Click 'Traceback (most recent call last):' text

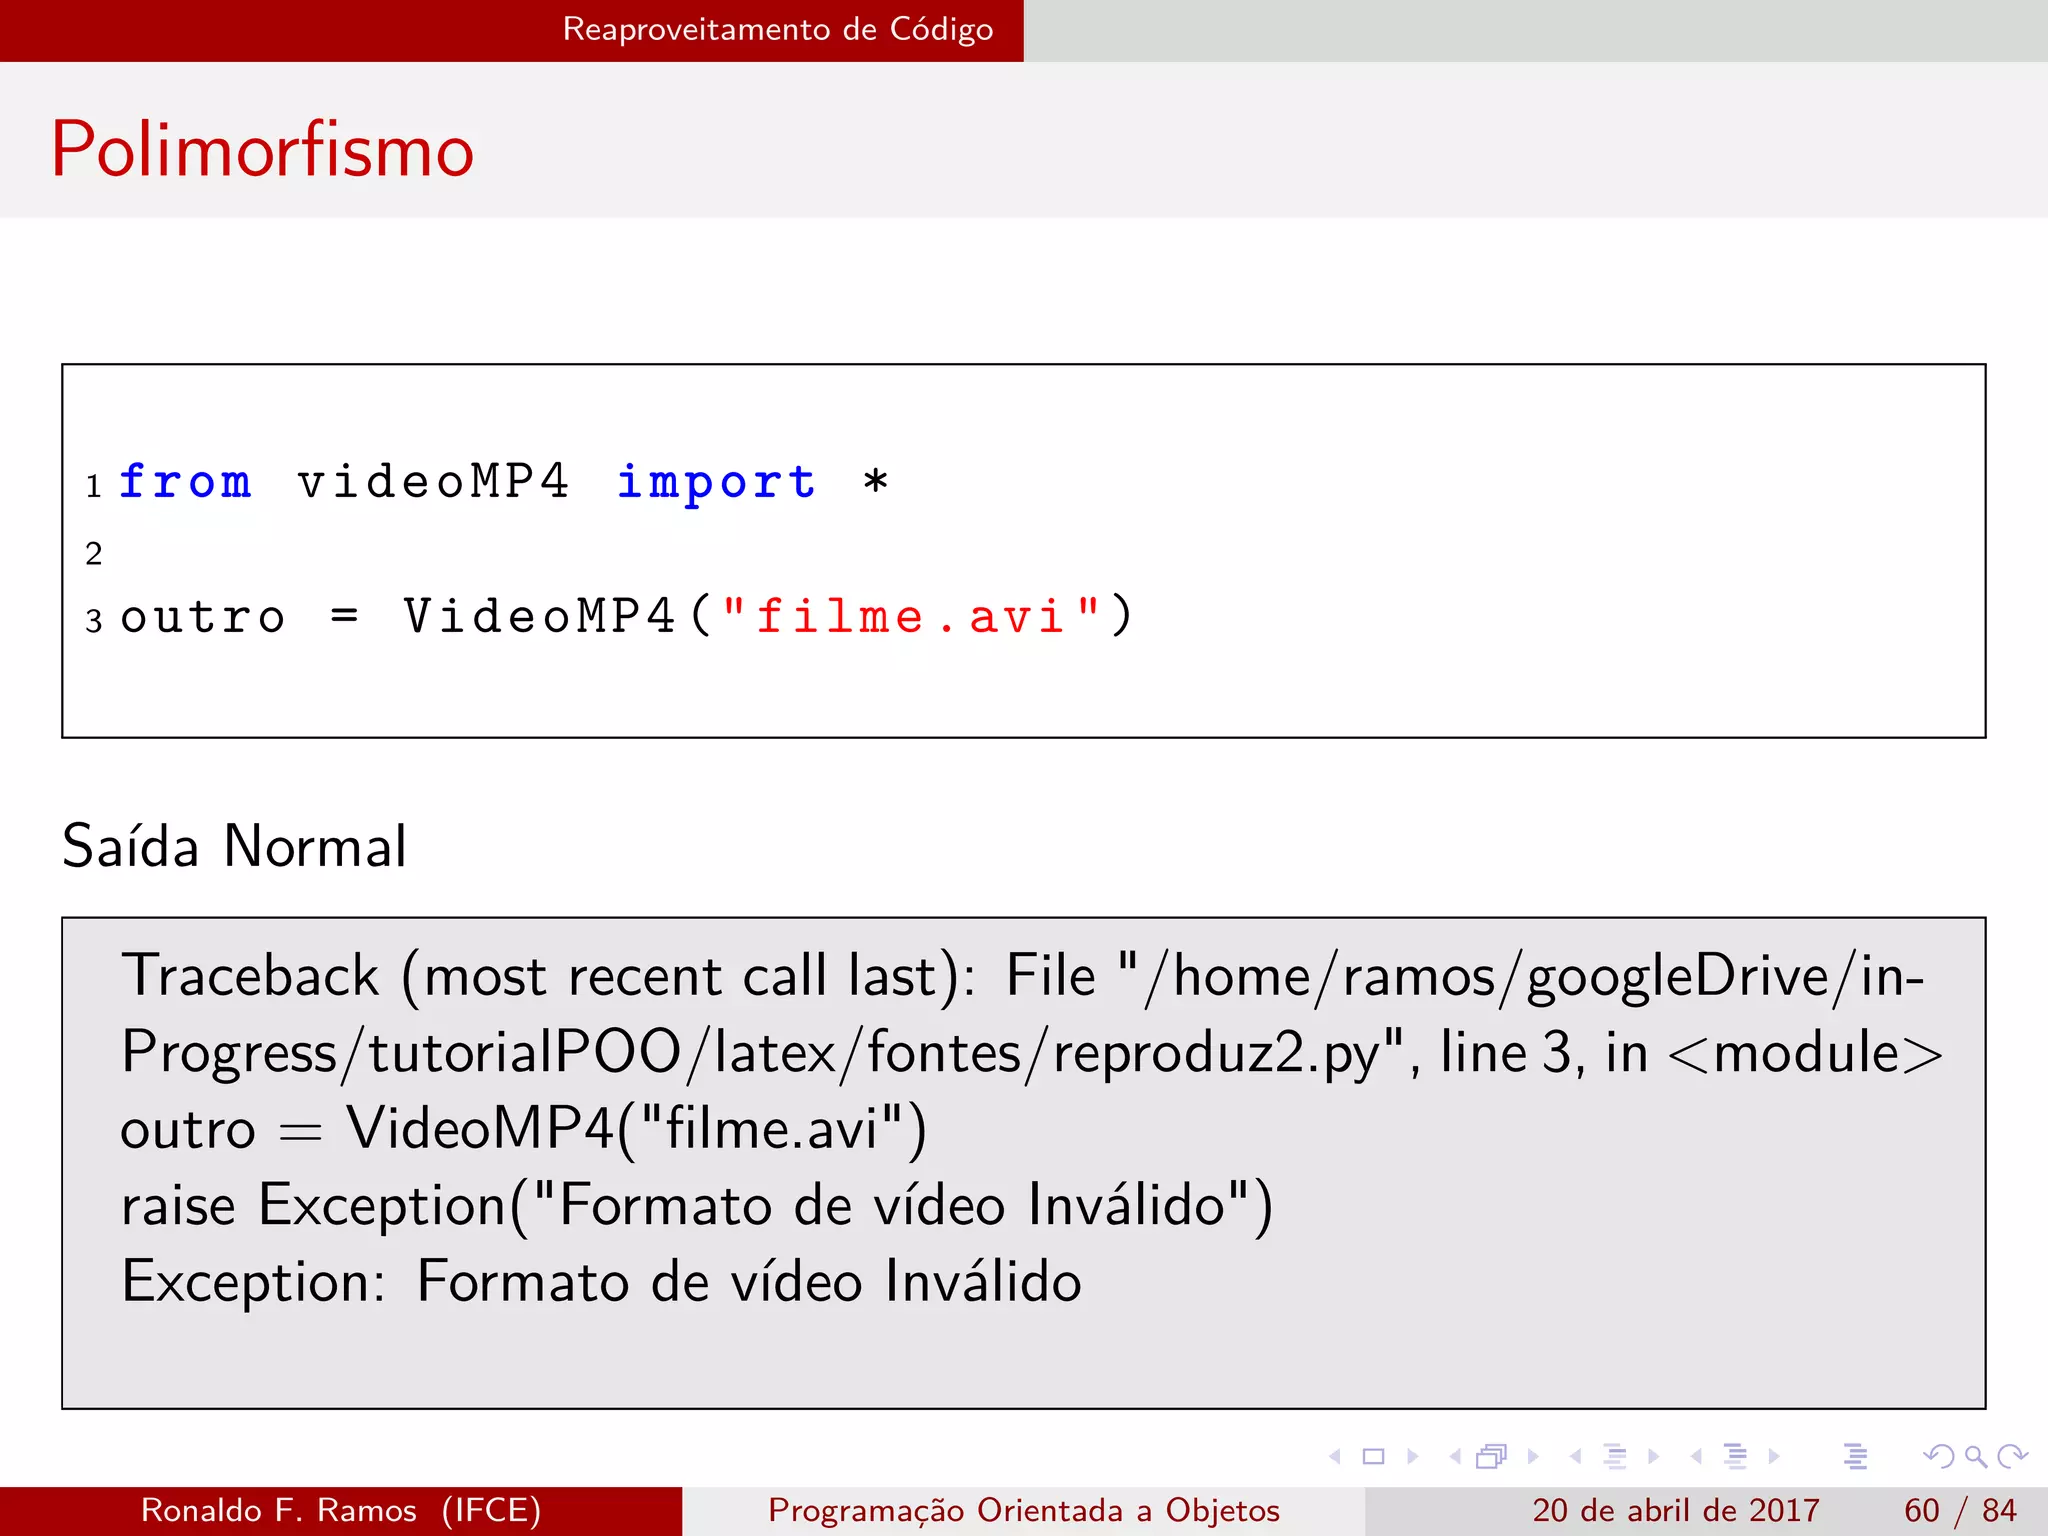[548, 976]
